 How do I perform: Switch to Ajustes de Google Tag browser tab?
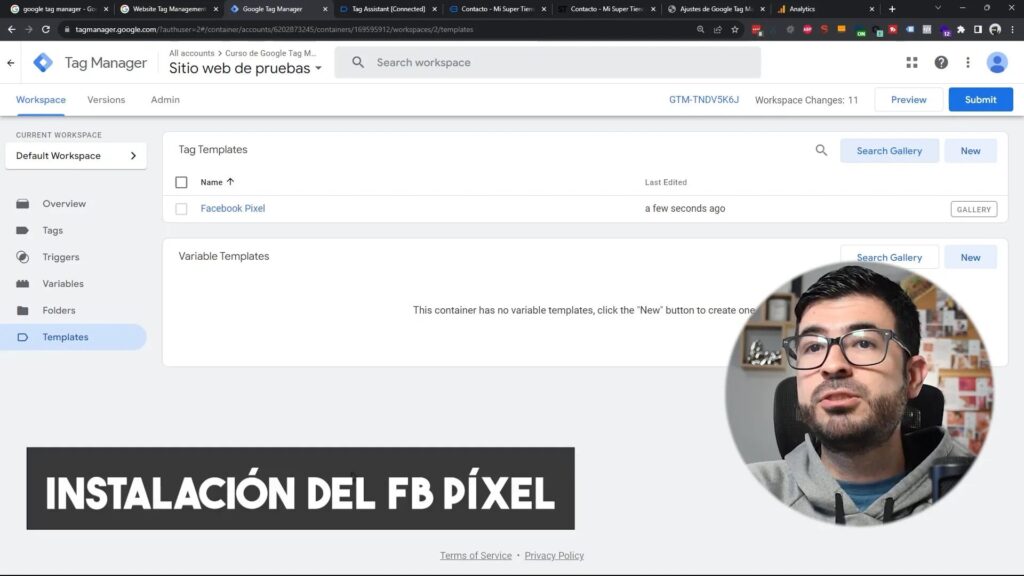[716, 9]
